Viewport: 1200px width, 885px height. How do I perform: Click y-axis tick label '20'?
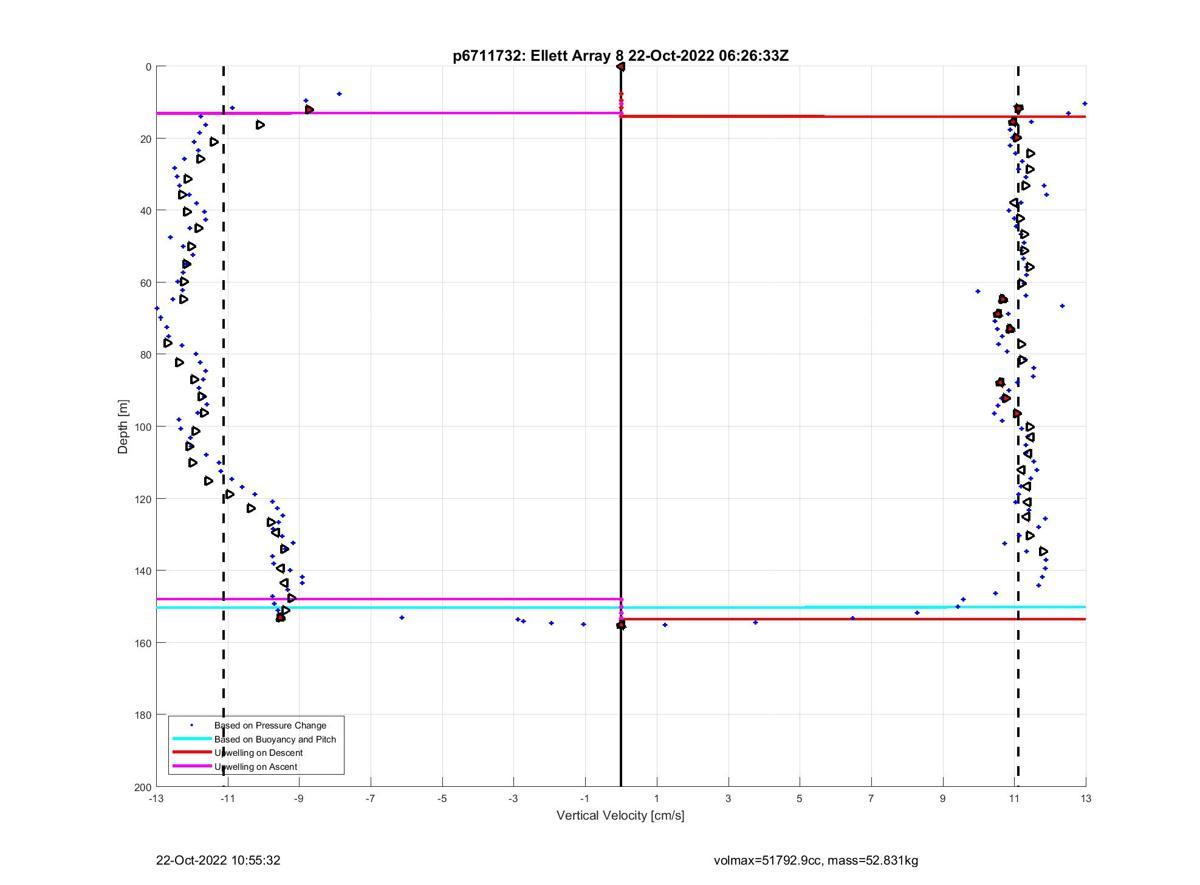coord(145,139)
